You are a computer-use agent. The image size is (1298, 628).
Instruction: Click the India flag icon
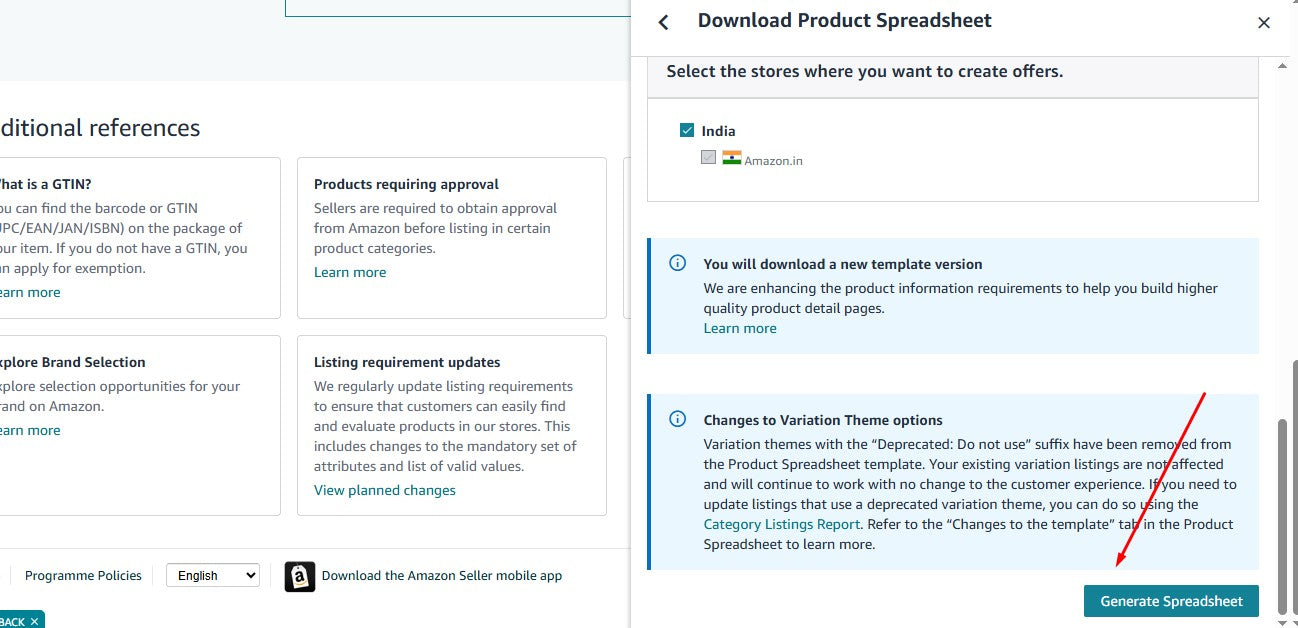[732, 158]
